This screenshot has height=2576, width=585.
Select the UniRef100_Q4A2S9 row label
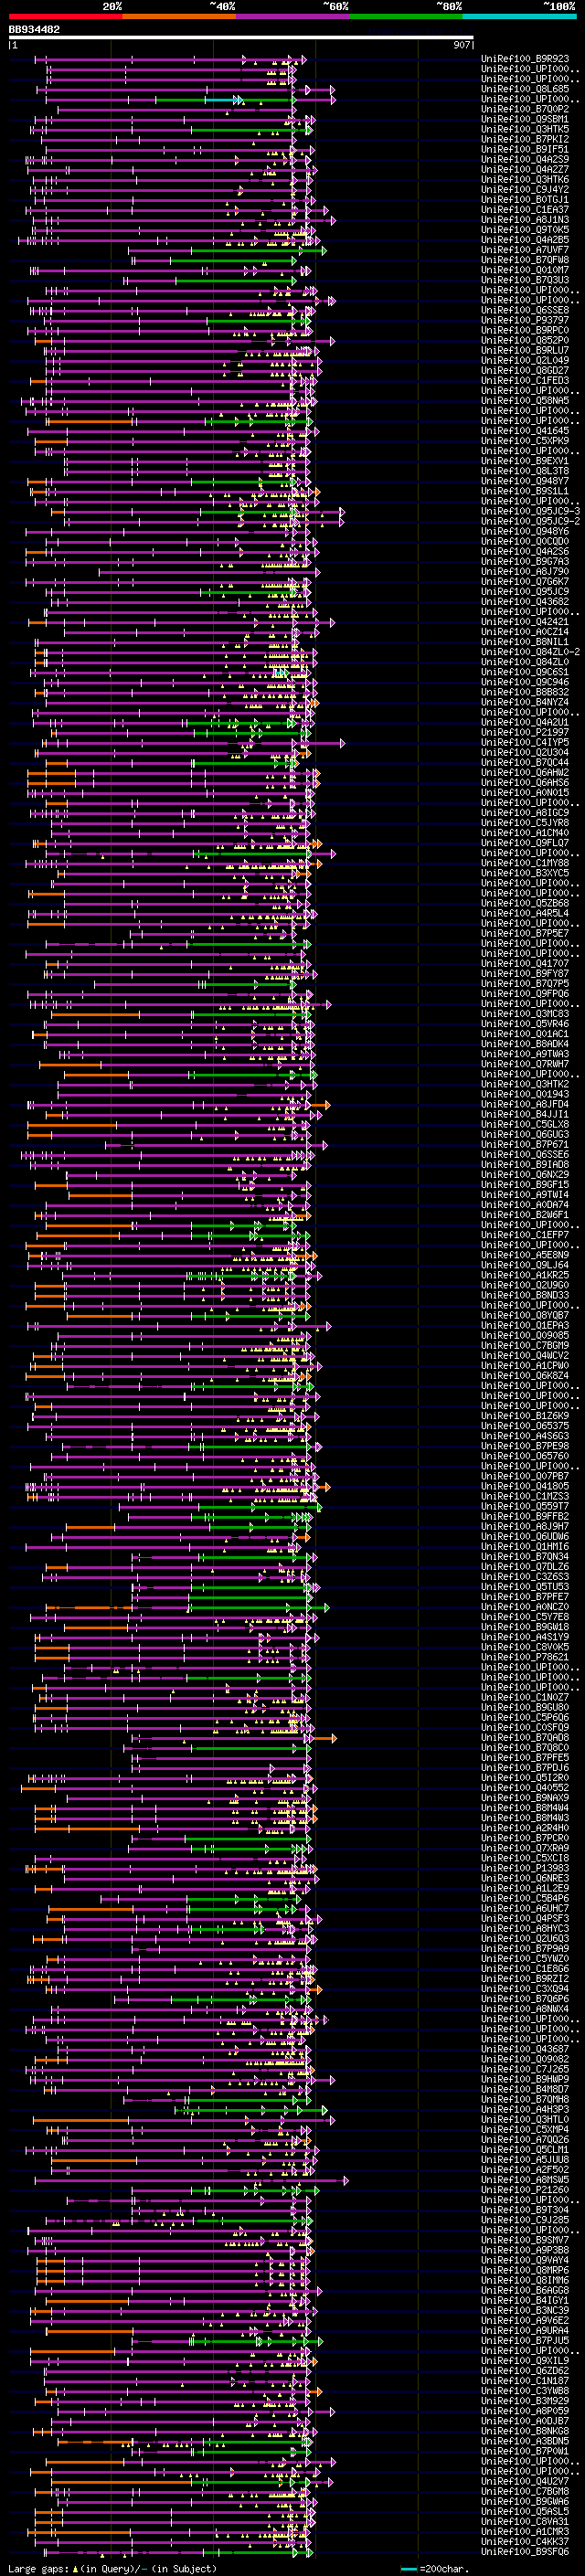pos(525,159)
